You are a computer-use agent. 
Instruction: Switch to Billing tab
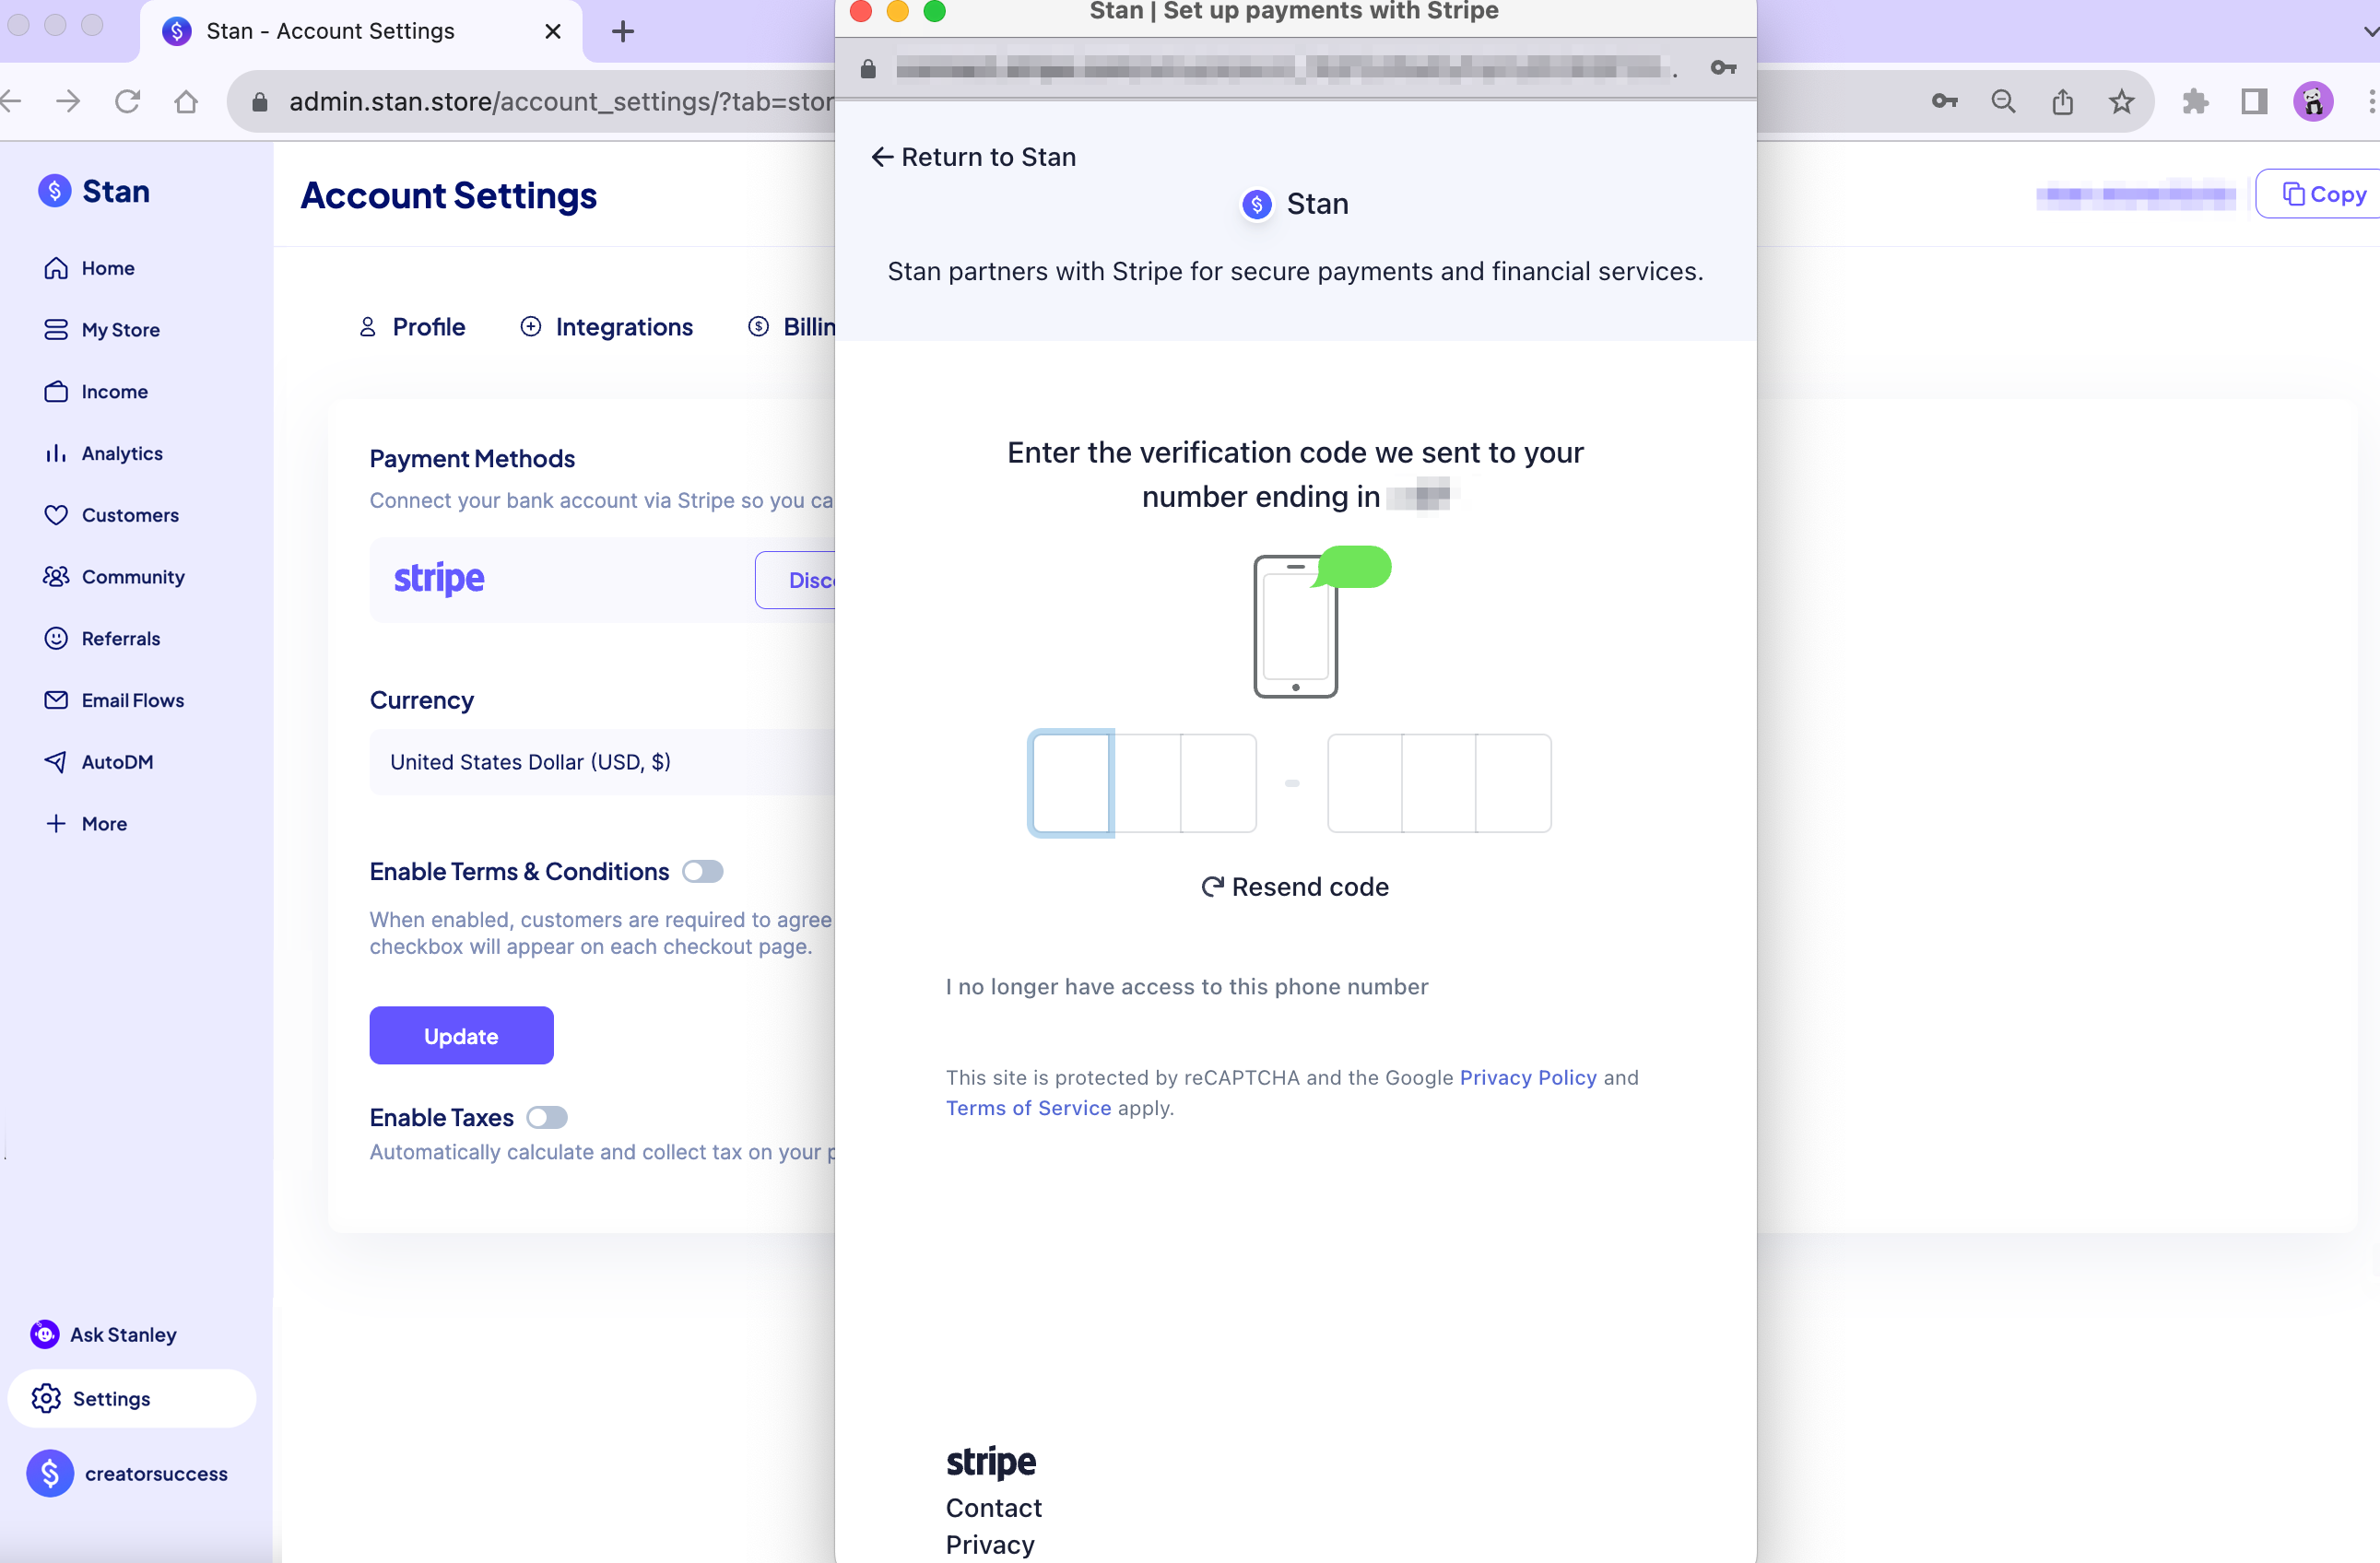(791, 327)
